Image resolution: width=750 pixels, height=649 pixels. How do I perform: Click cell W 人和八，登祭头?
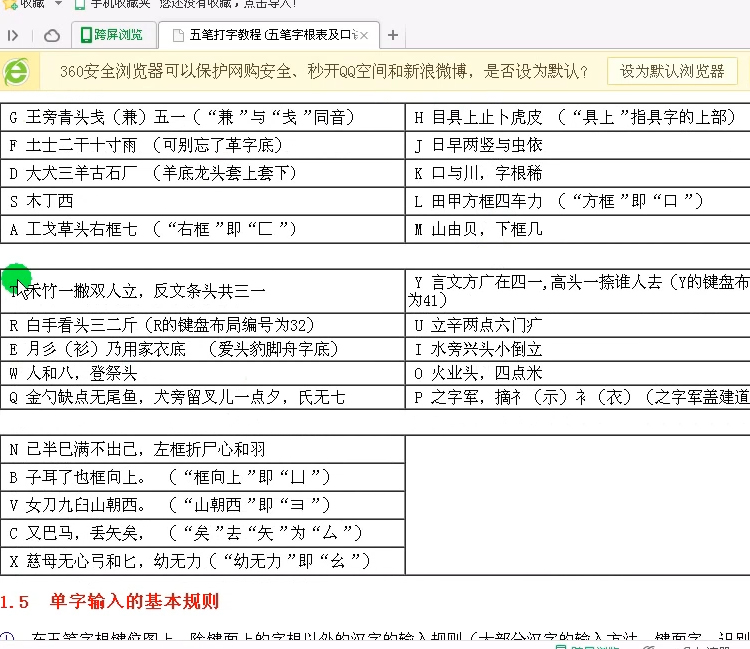[x=202, y=373]
